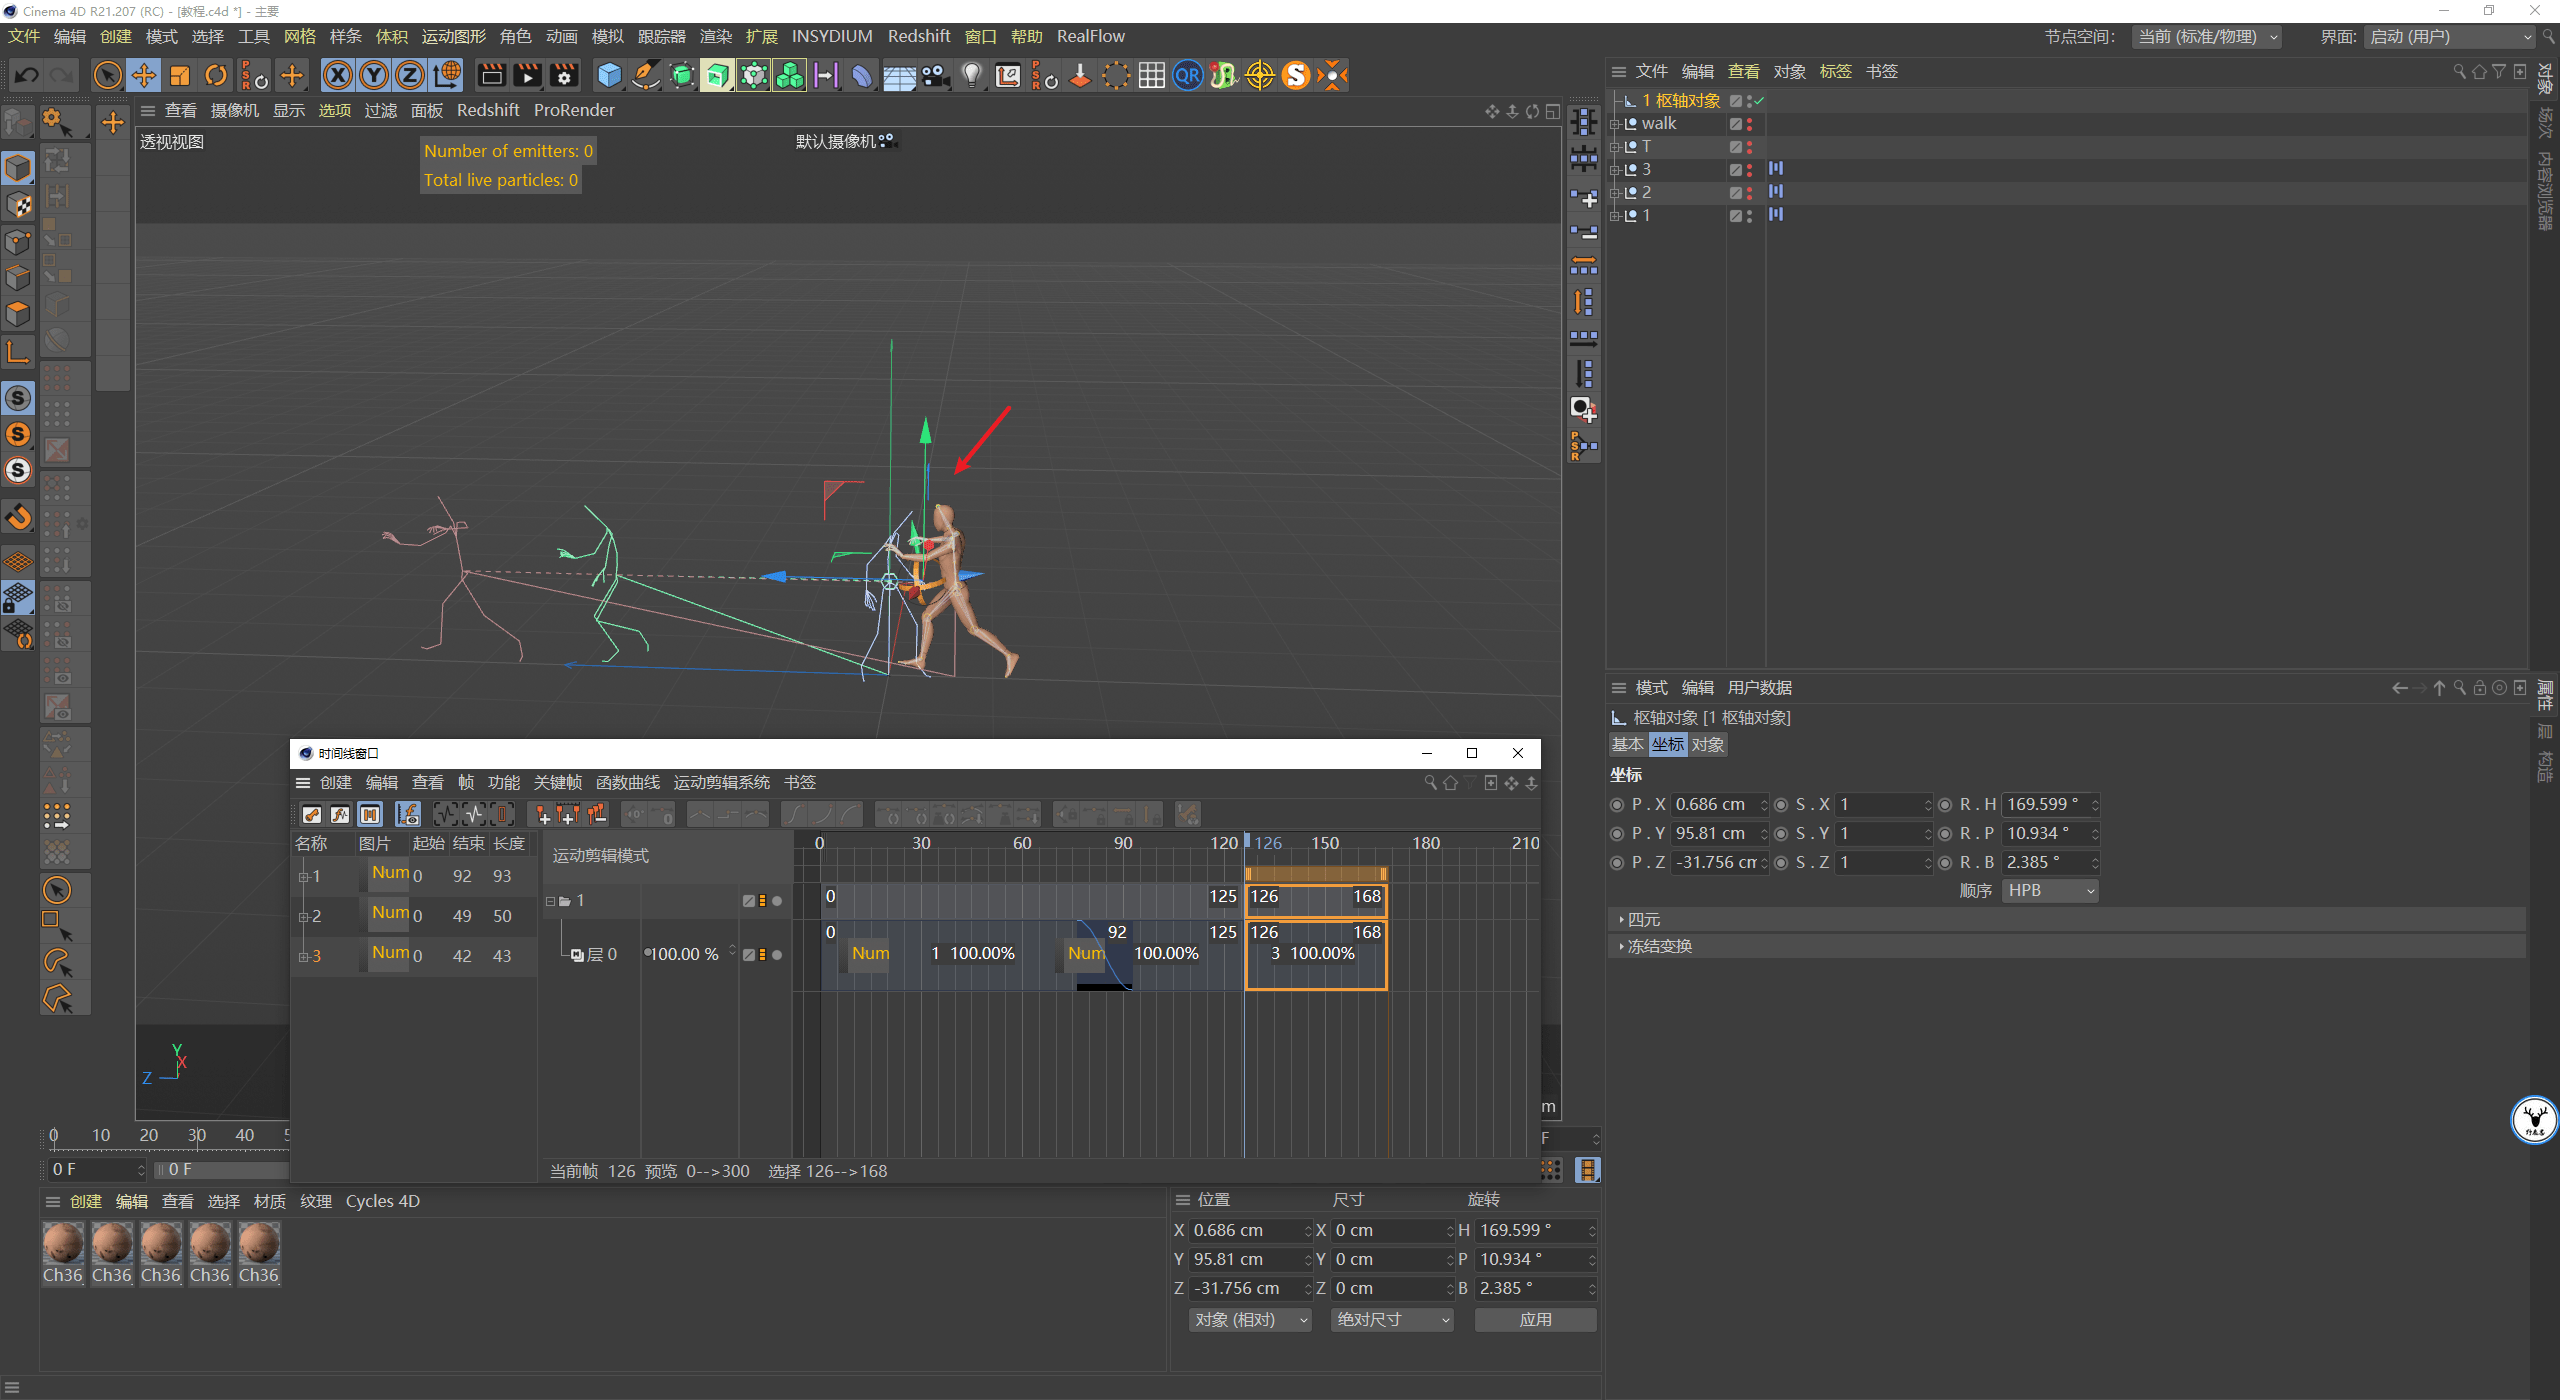Open Edit Render Settings clapperboard icon
The image size is (2560, 1400).
(x=564, y=75)
